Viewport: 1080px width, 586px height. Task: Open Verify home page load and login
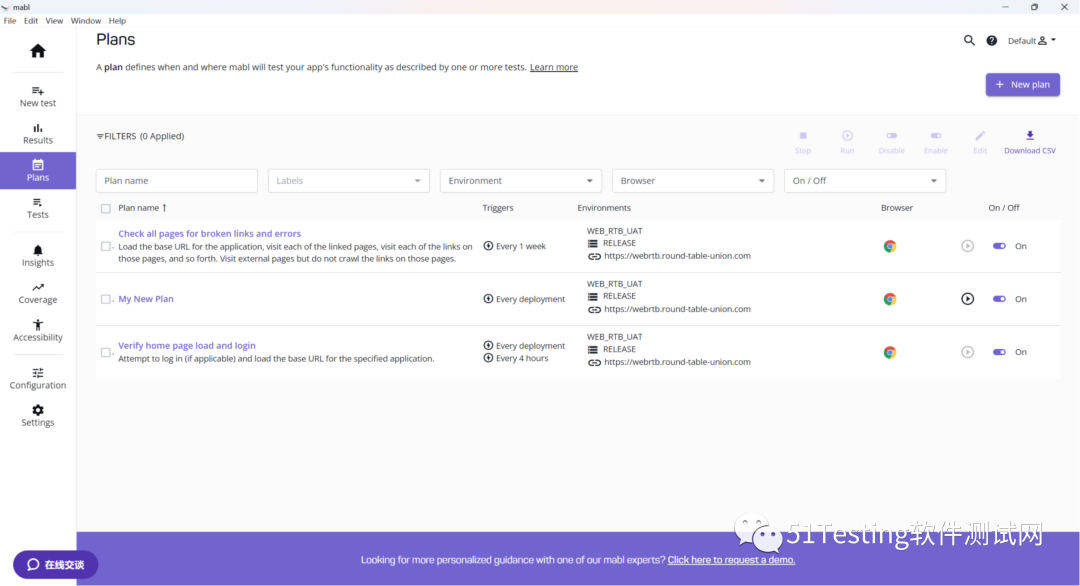[x=187, y=346]
